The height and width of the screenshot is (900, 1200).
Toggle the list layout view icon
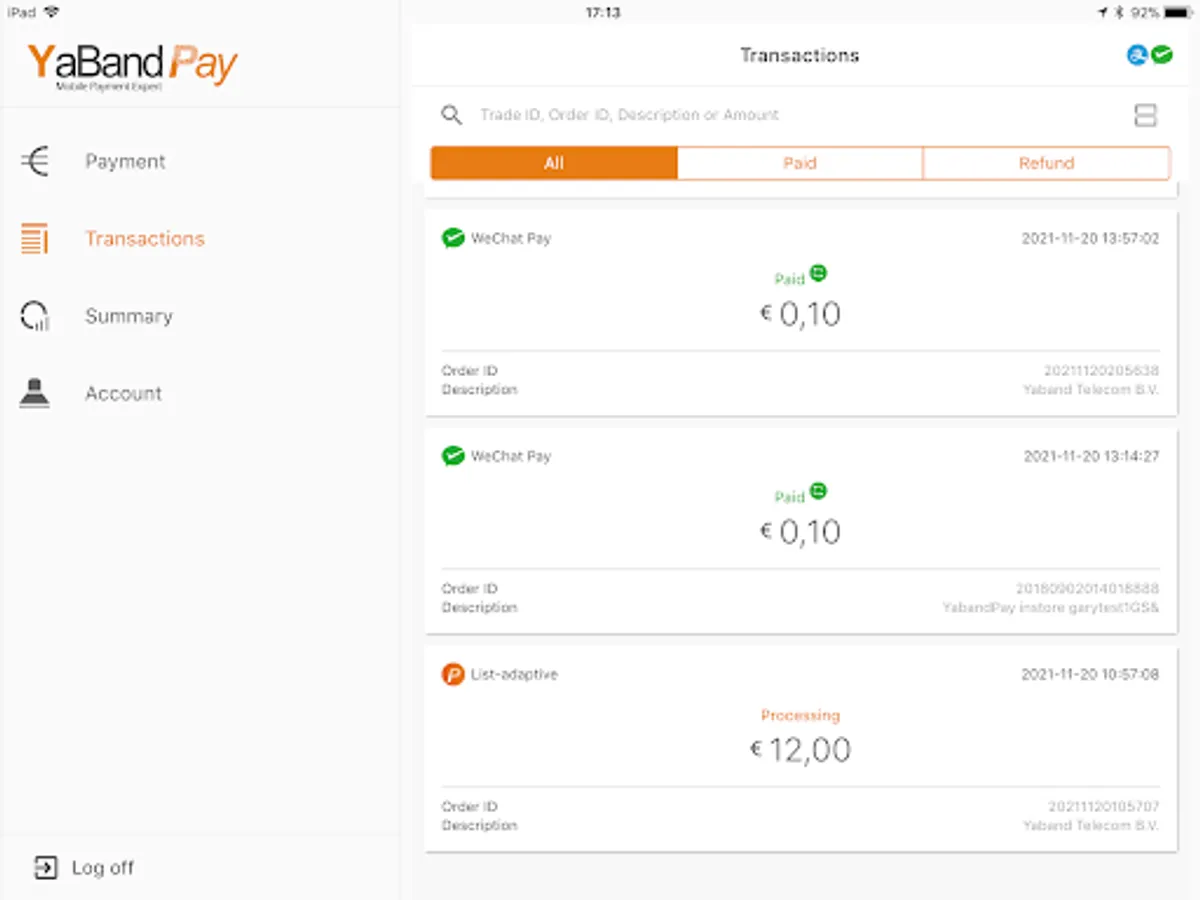tap(1145, 115)
